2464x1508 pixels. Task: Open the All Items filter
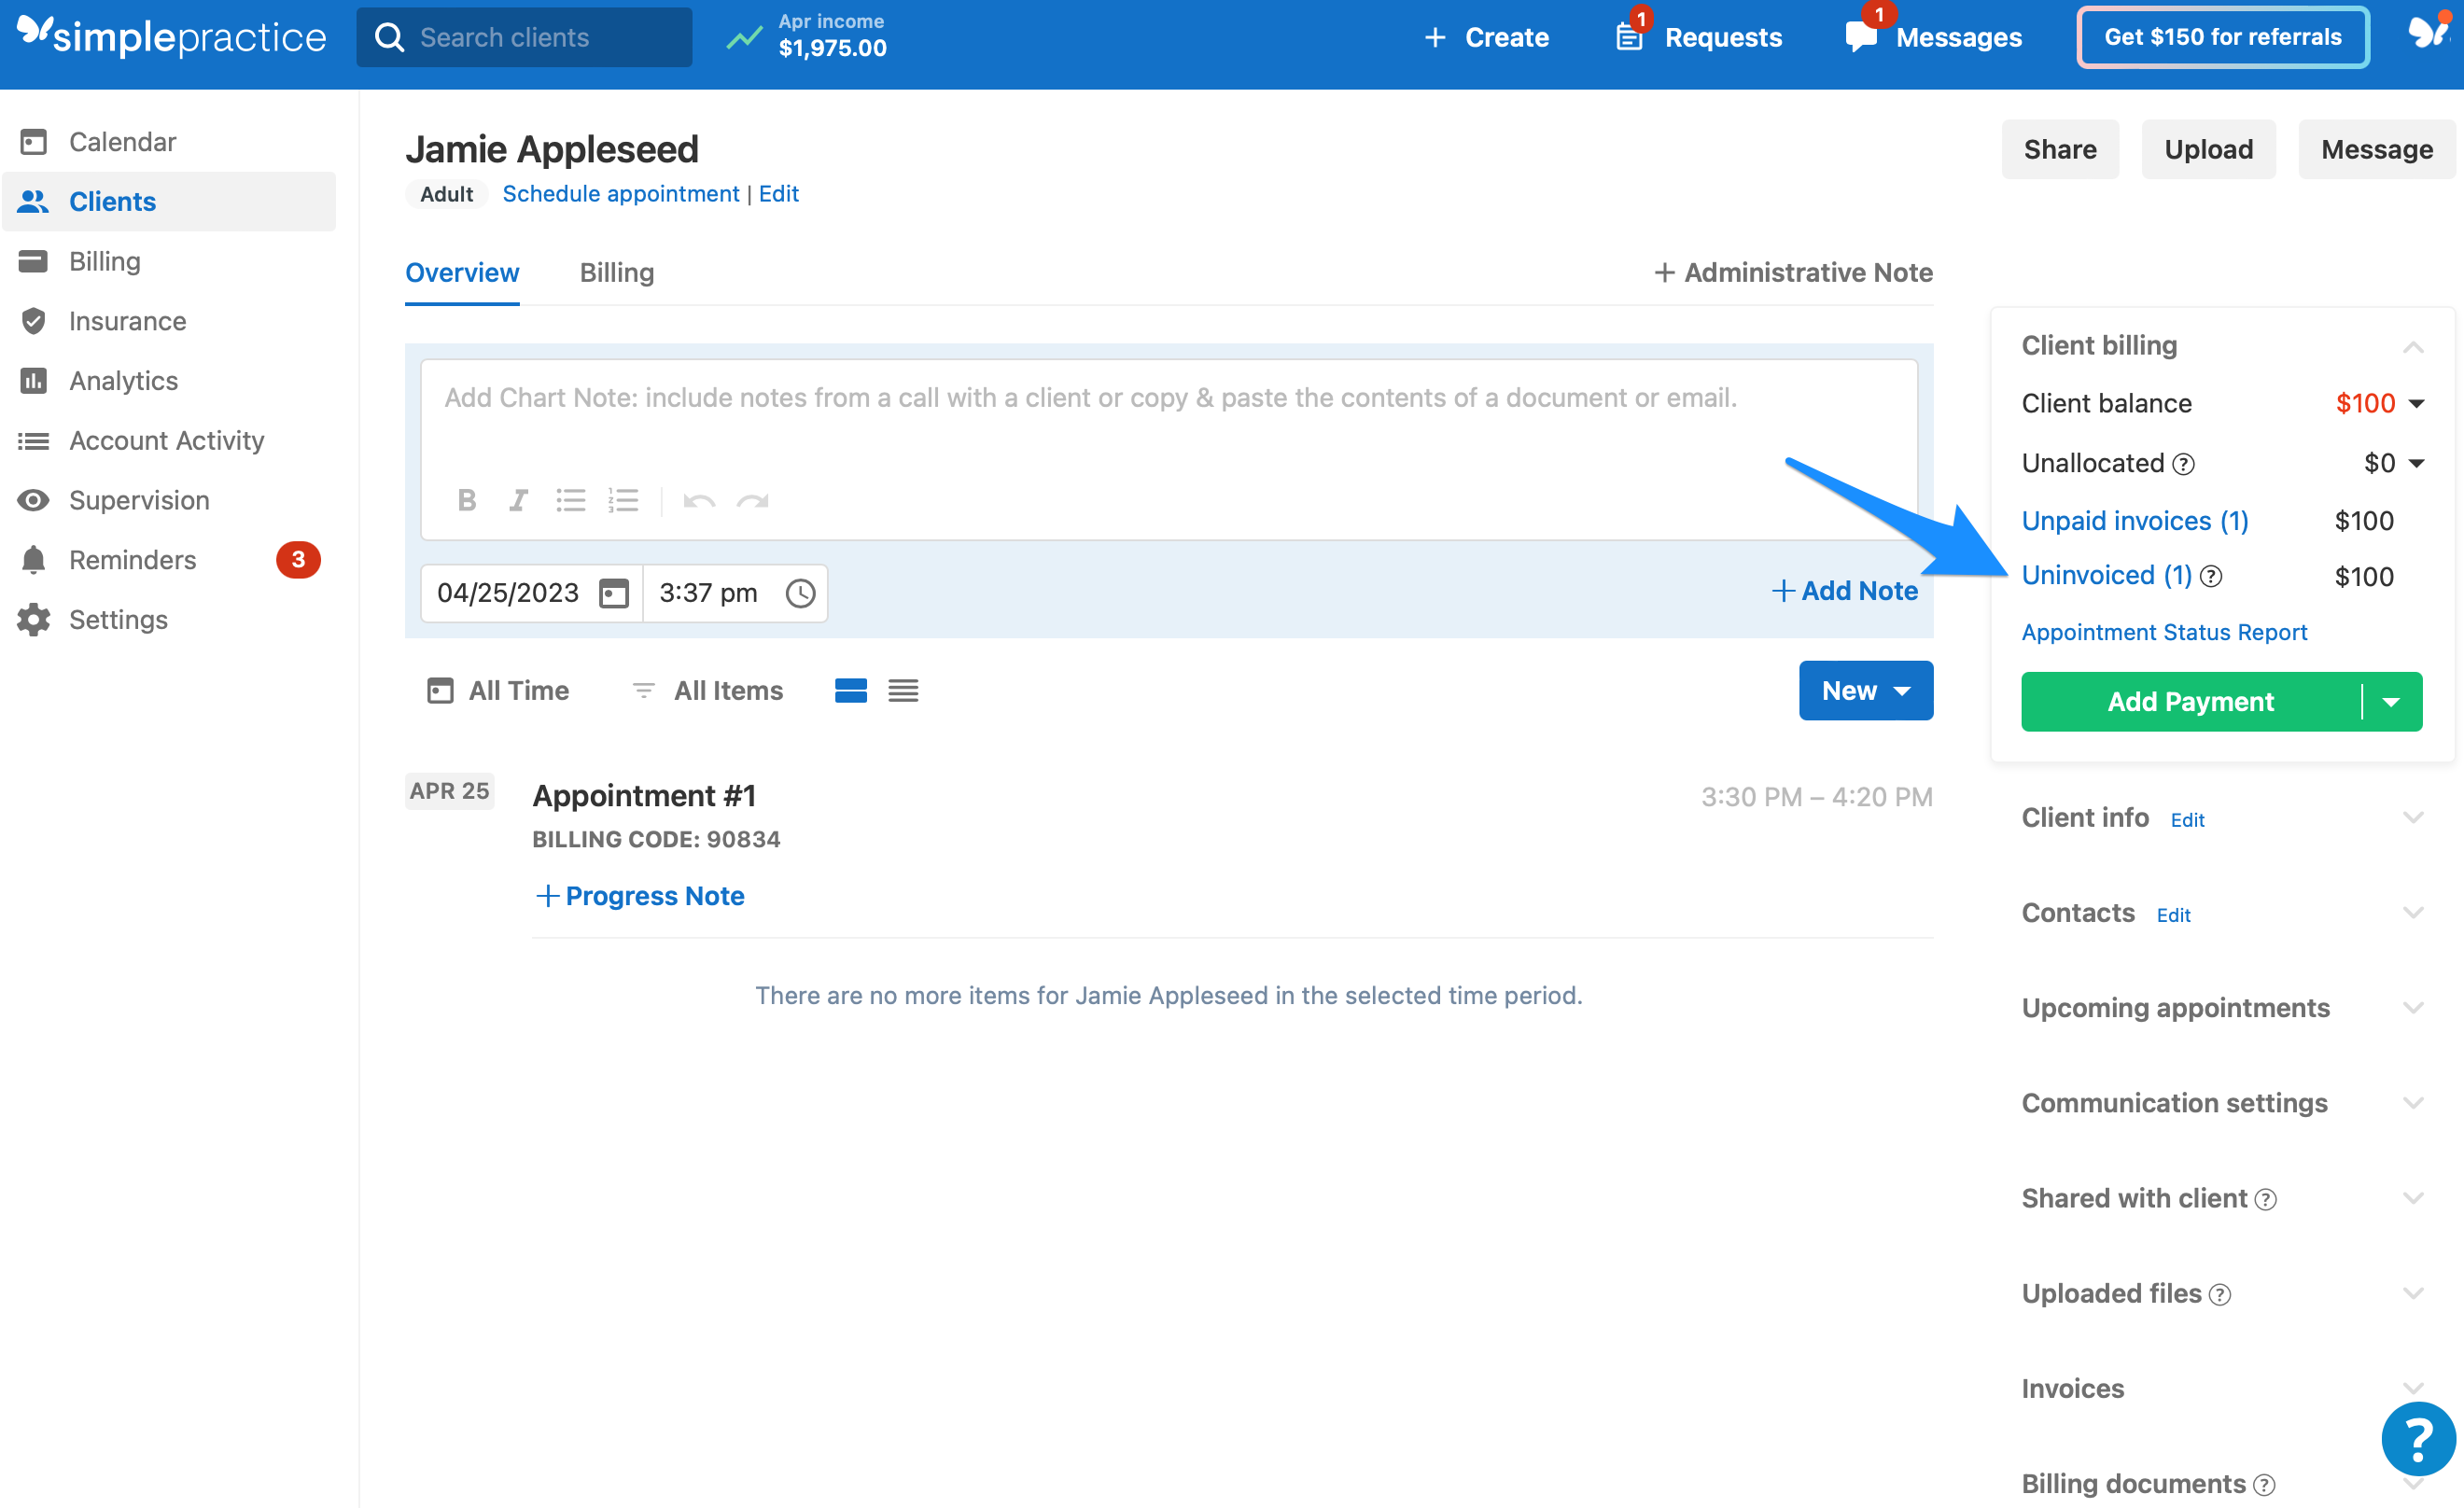[x=708, y=691]
